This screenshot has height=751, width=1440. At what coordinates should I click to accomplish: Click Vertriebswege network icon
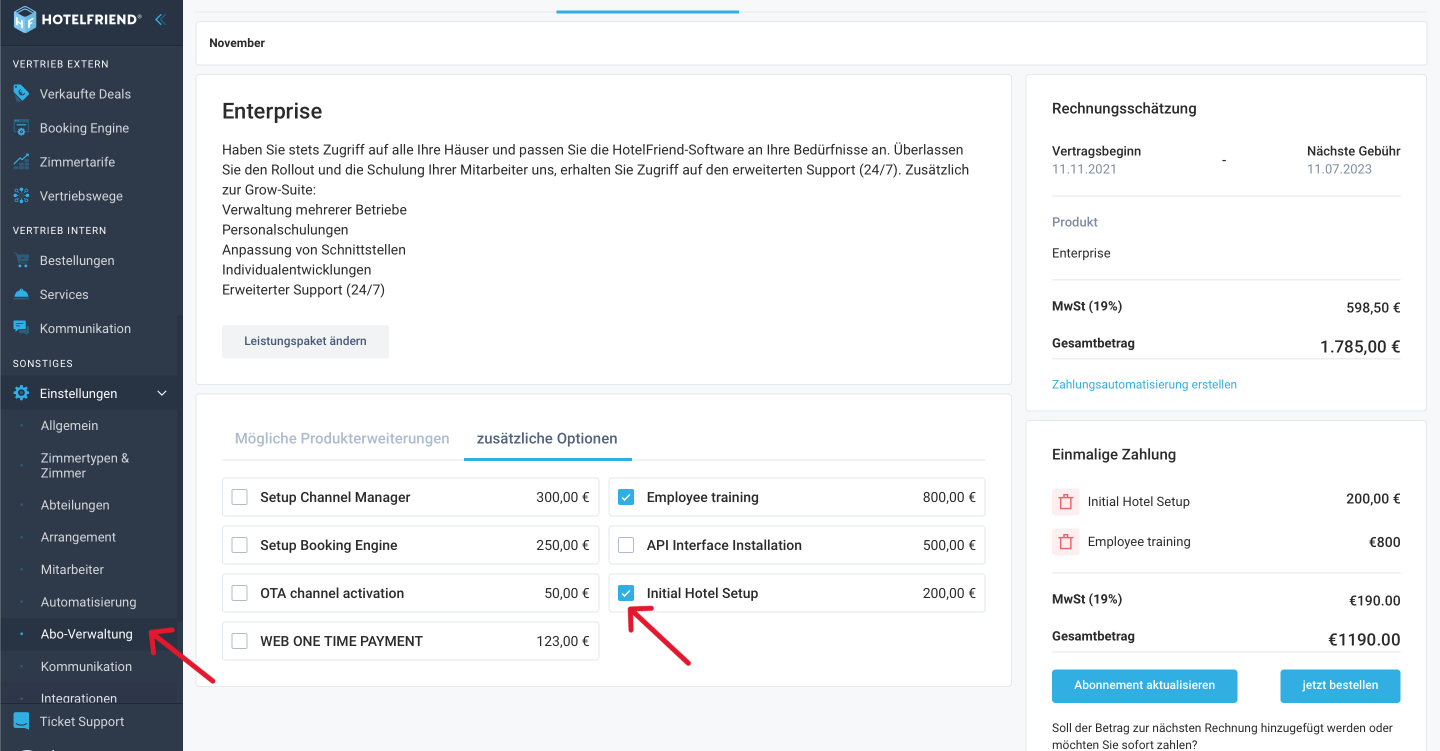pos(21,196)
